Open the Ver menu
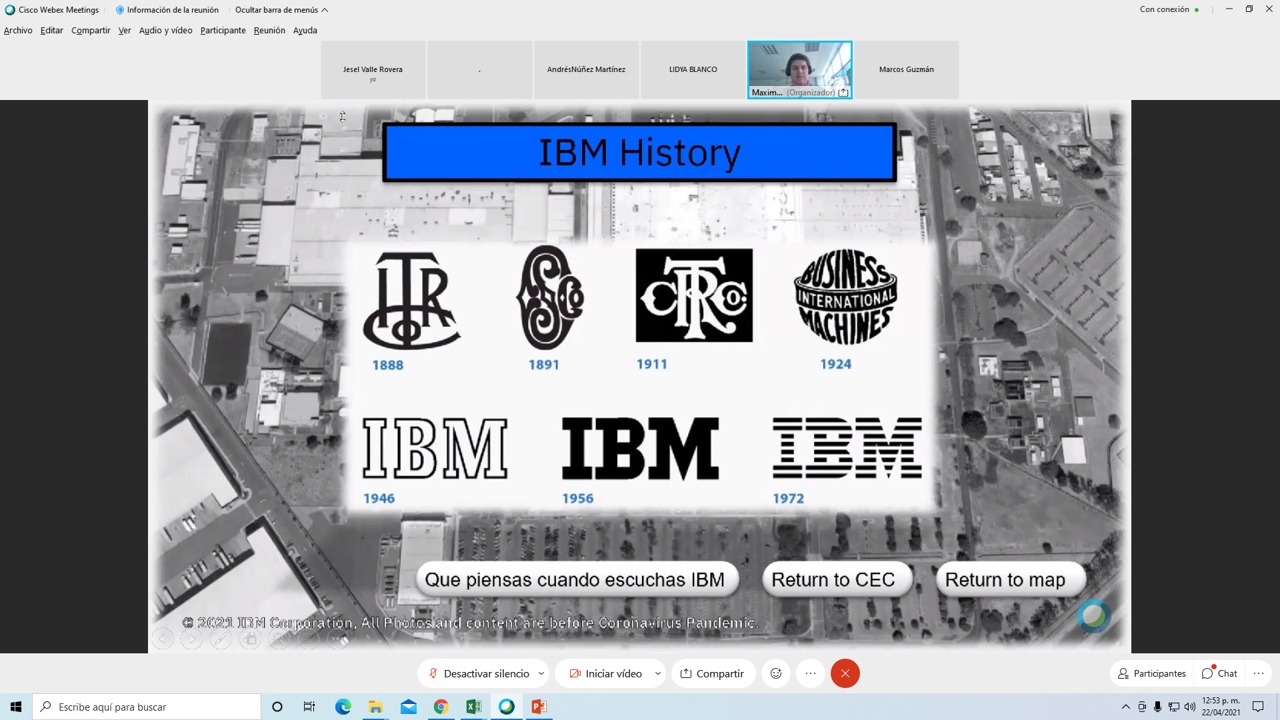 click(x=124, y=30)
